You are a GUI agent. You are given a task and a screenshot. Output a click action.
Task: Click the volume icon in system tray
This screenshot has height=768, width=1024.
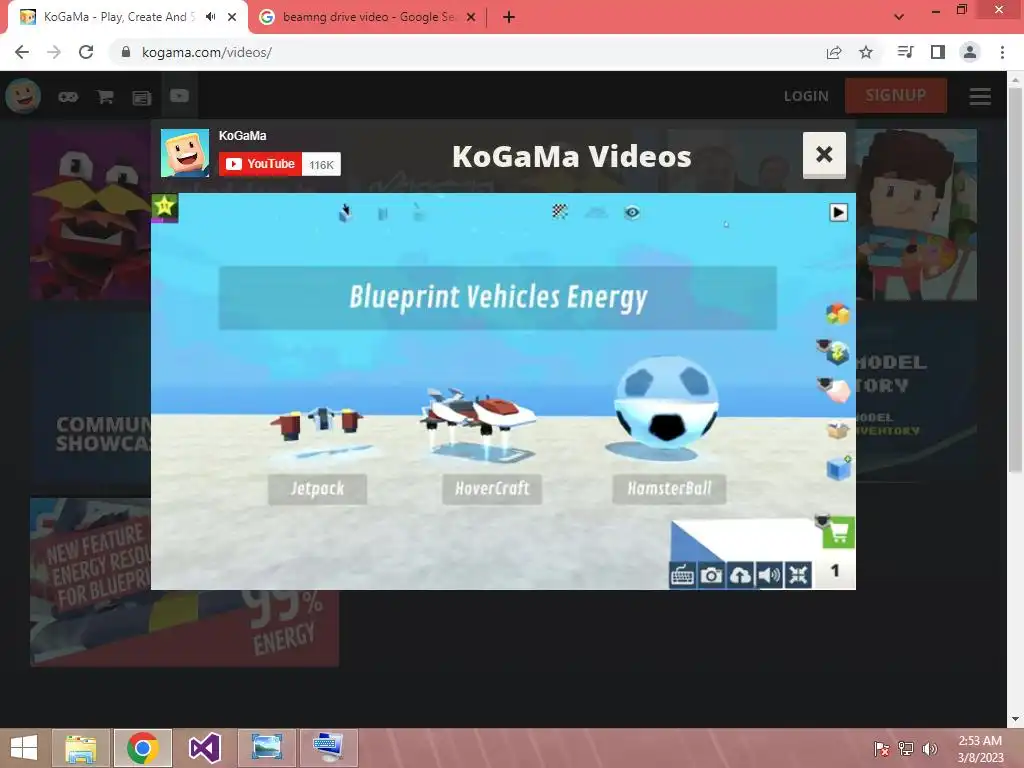(930, 748)
